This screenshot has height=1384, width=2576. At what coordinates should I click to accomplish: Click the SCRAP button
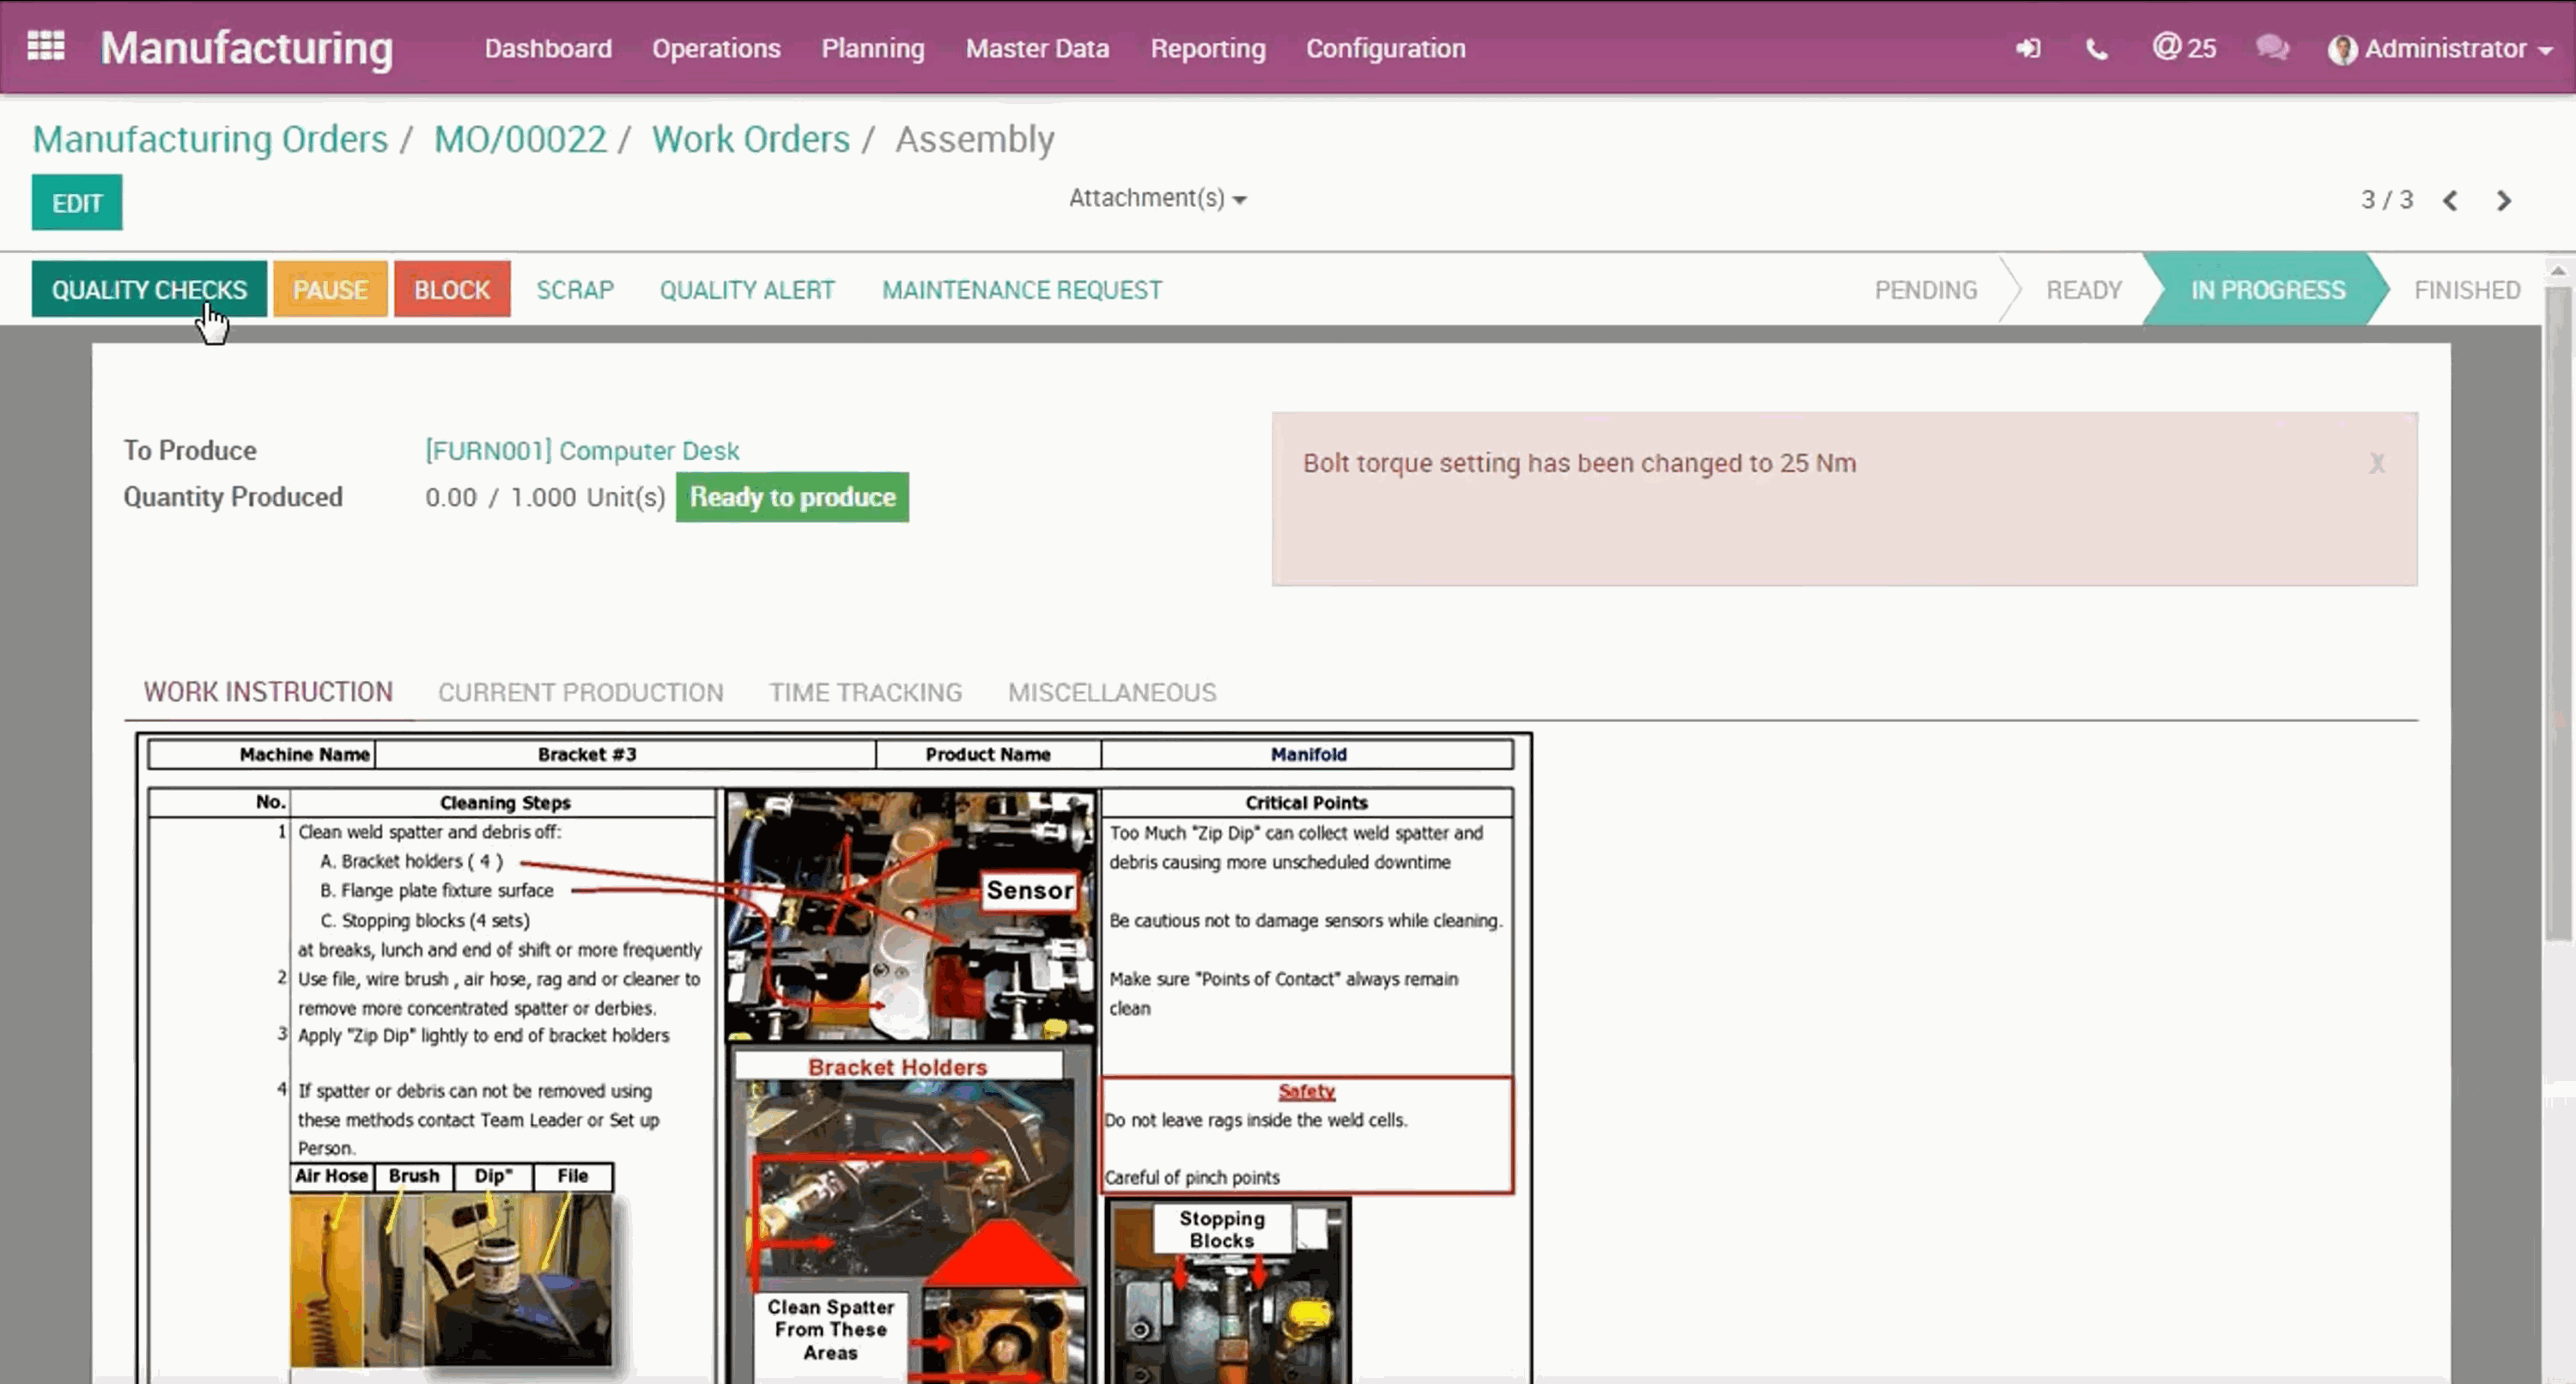575,290
